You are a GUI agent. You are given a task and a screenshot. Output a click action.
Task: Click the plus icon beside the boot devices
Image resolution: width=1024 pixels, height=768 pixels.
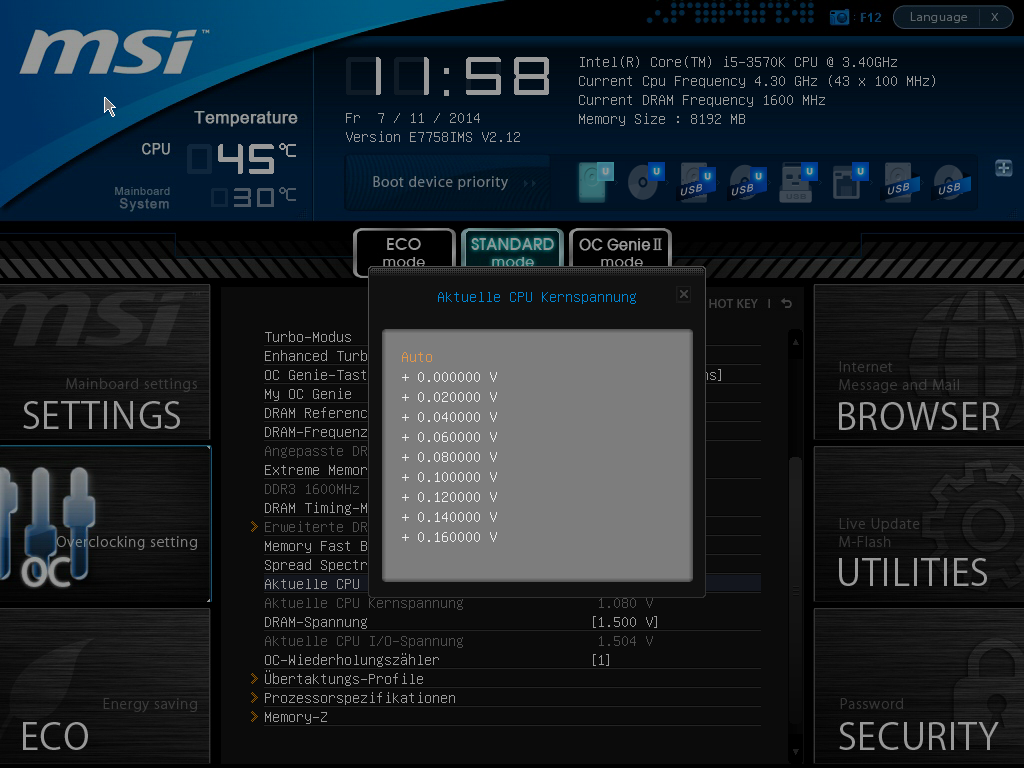click(x=1004, y=168)
